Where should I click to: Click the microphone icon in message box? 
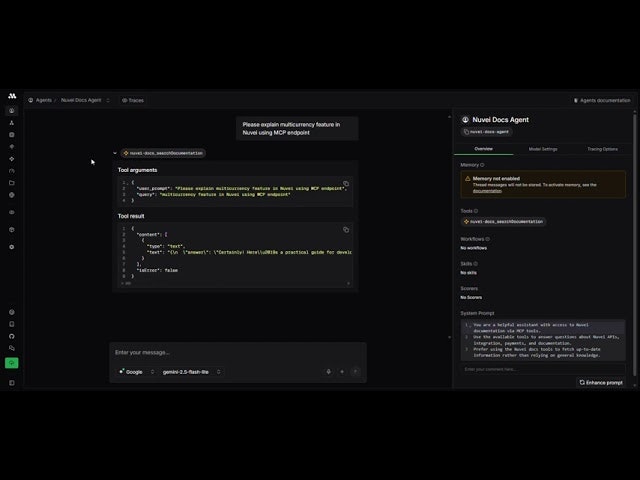click(329, 371)
